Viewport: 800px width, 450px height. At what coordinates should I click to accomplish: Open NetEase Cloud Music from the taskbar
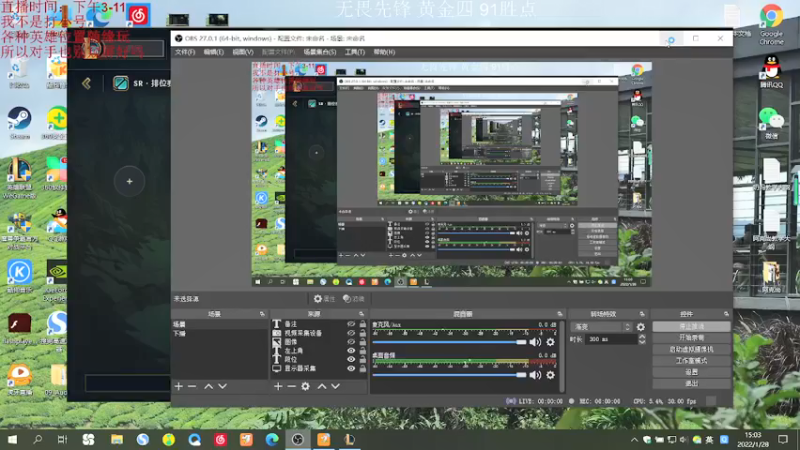220,439
